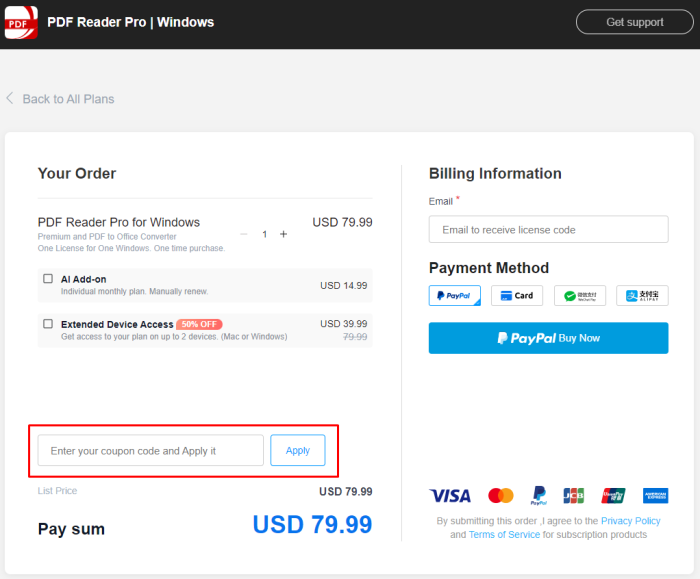The width and height of the screenshot is (700, 579).
Task: Decrease quantity with the minus icon
Action: [x=244, y=234]
